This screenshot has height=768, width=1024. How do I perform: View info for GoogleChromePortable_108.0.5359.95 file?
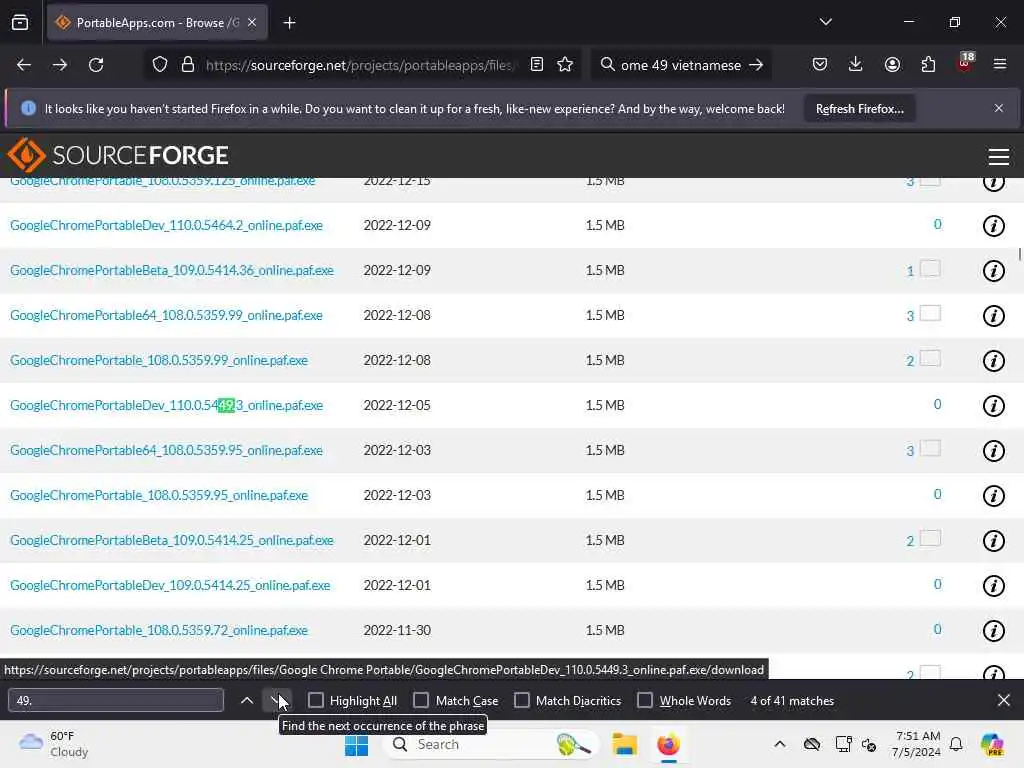coord(993,496)
